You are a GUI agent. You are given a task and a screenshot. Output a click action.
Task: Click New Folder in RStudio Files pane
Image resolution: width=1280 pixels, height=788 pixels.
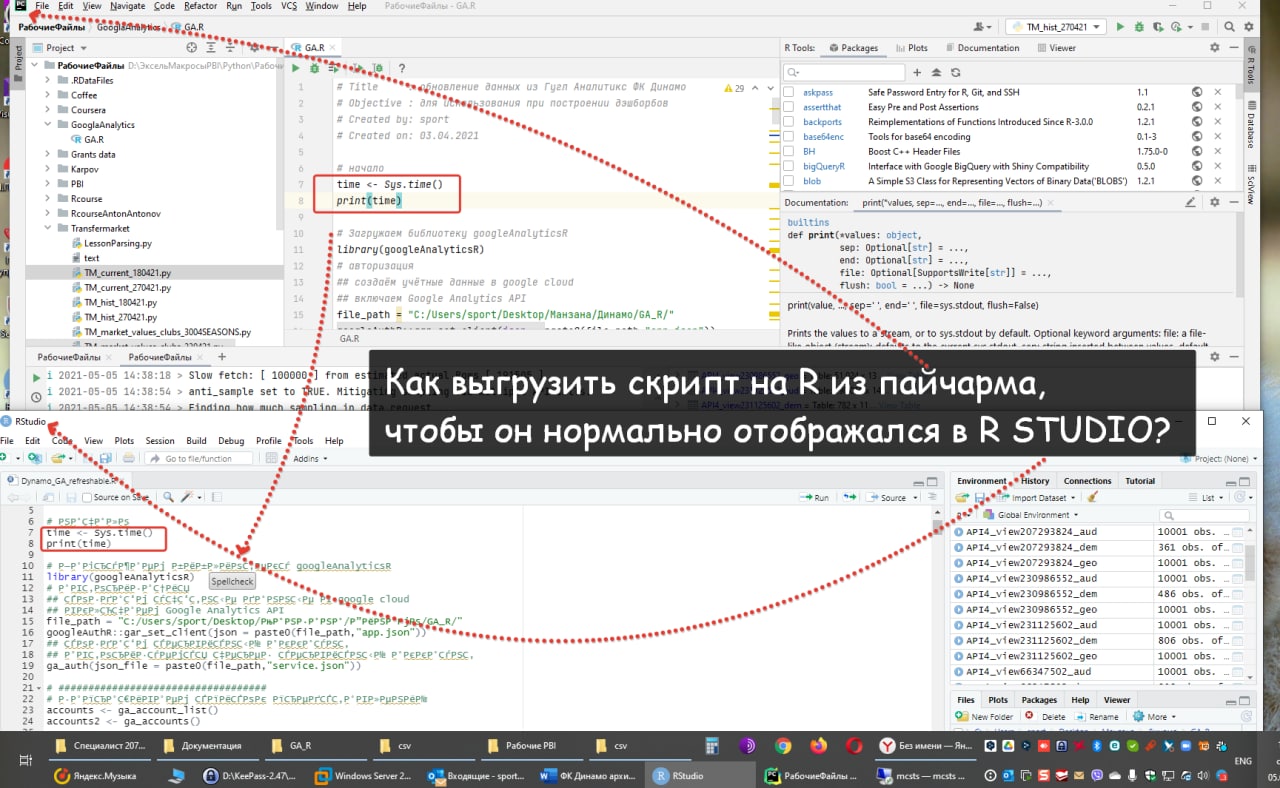pyautogui.click(x=985, y=716)
